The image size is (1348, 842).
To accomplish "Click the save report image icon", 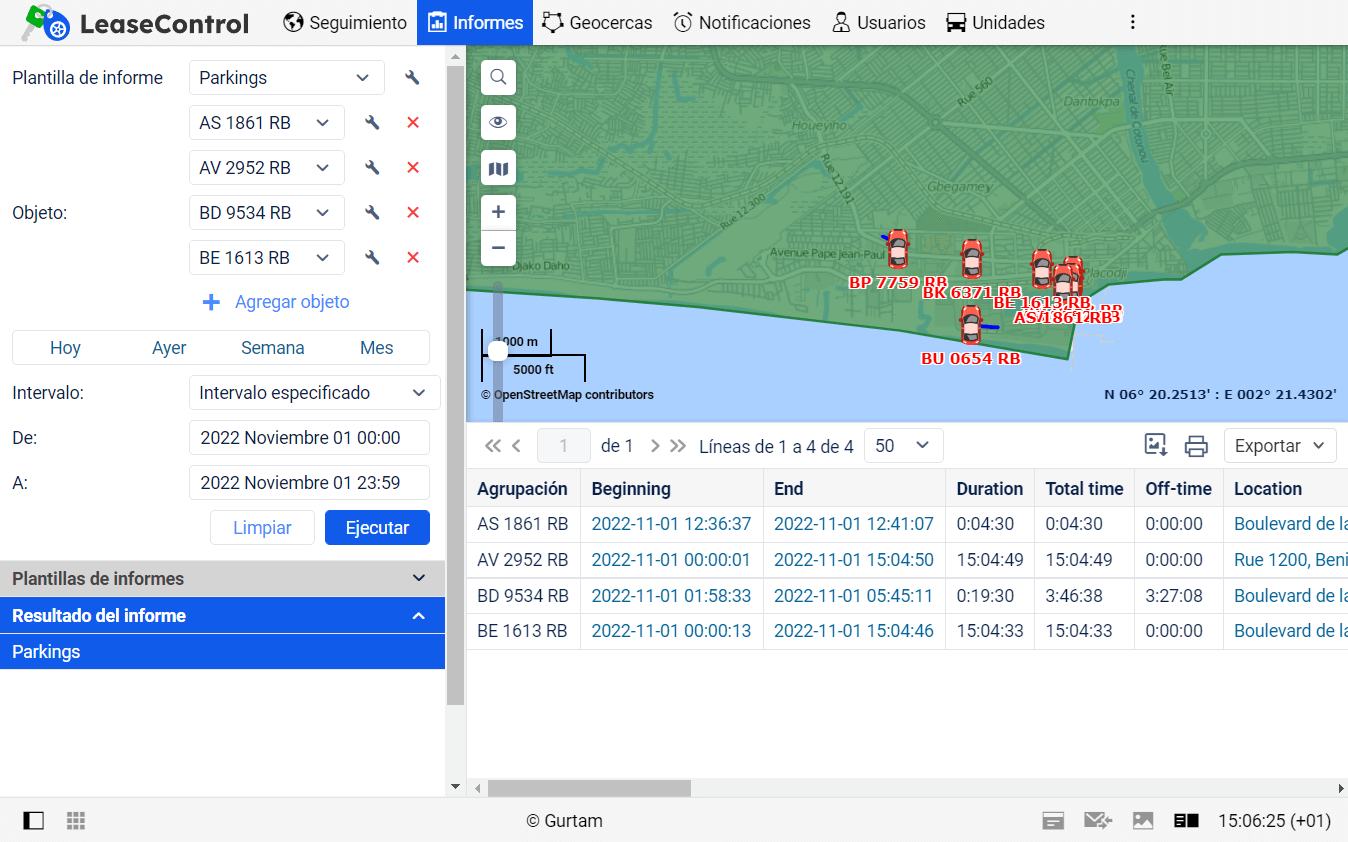I will click(x=1156, y=446).
